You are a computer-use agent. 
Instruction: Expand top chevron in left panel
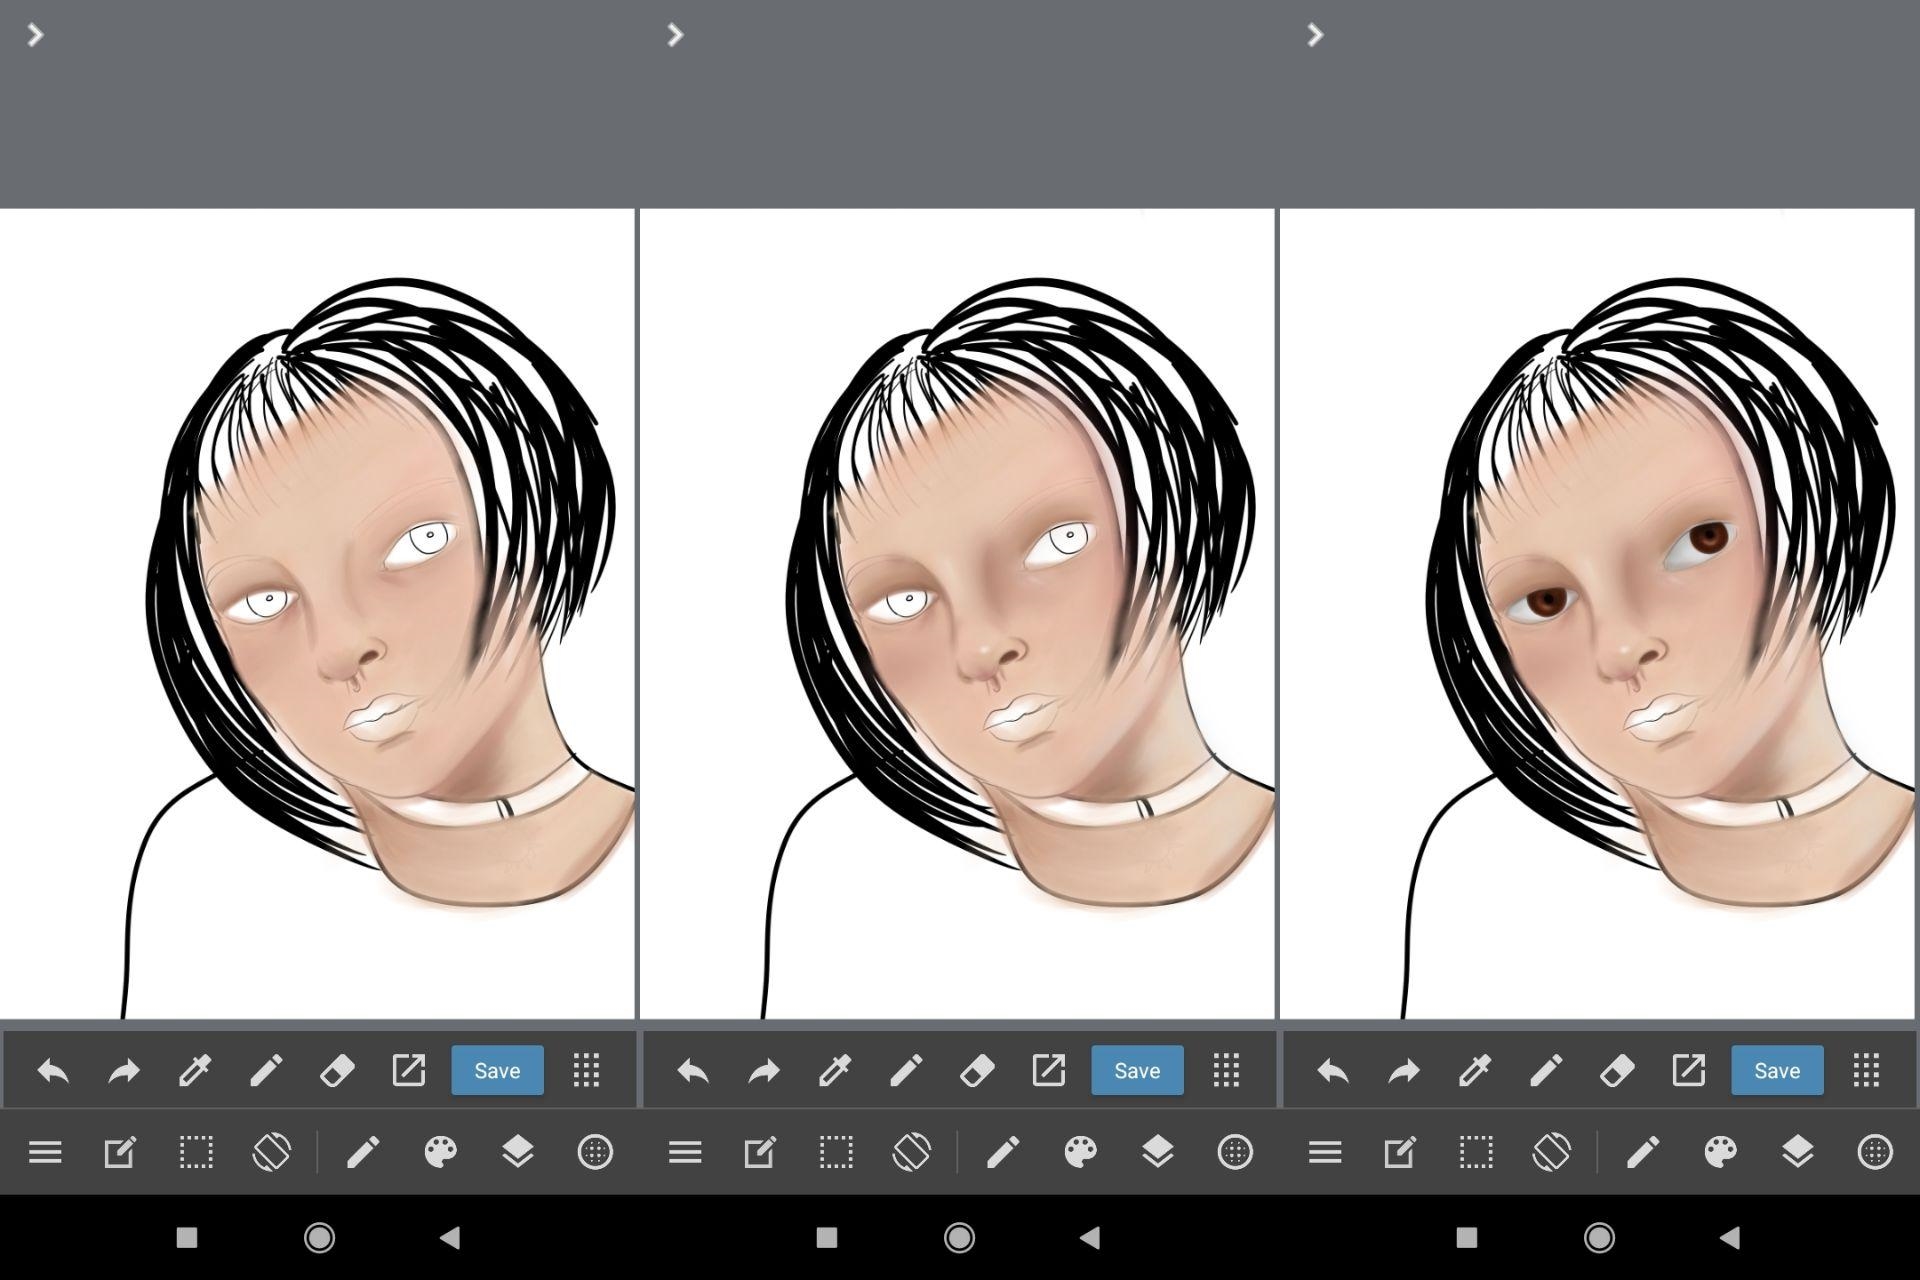pyautogui.click(x=35, y=35)
